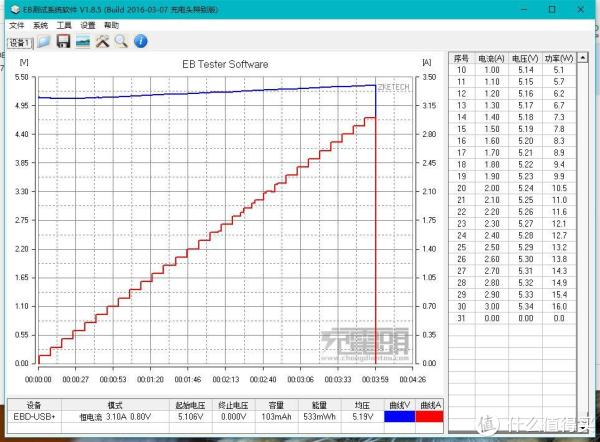Open the 设置 (Settings) menu
This screenshot has width=600, height=442.
88,25
